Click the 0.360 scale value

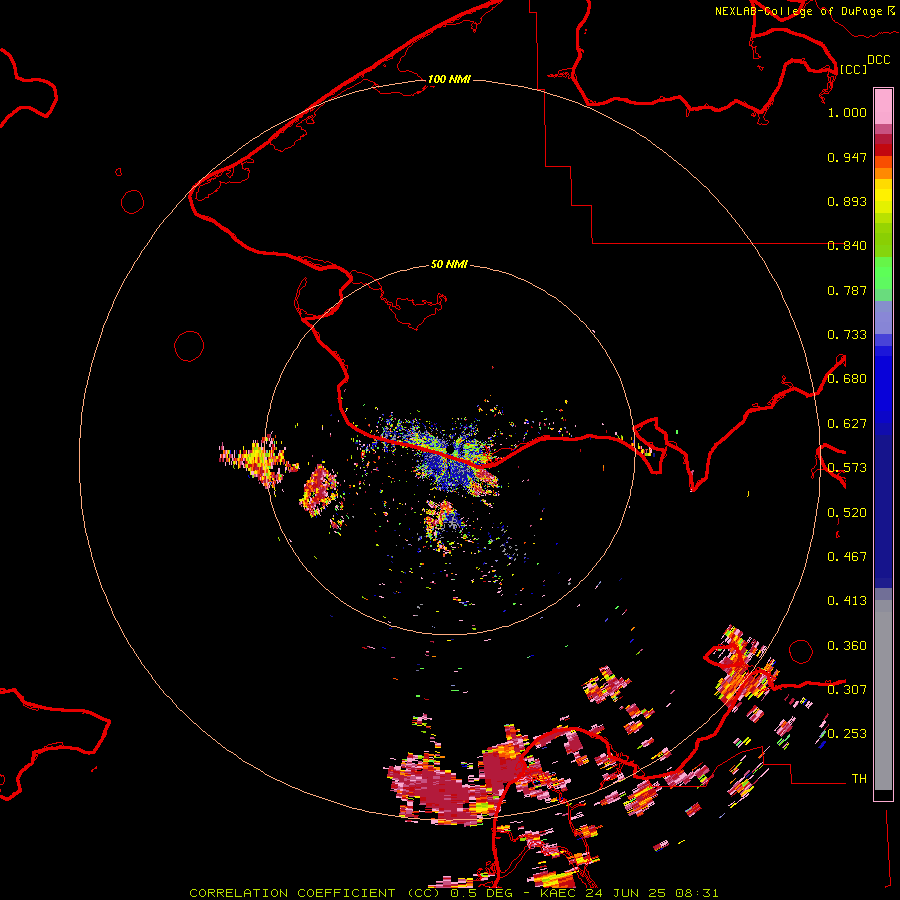click(x=847, y=646)
